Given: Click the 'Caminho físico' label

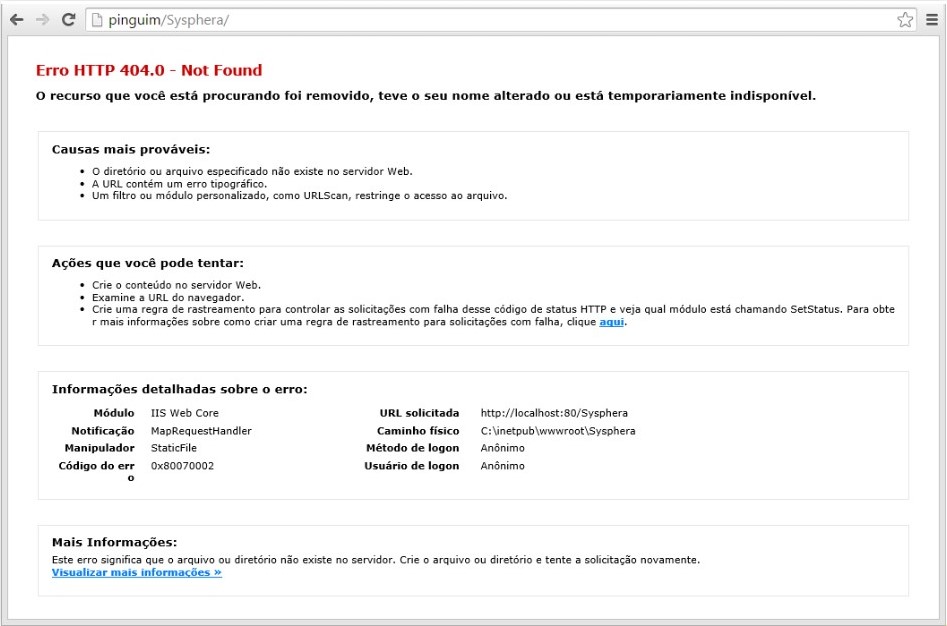Looking at the screenshot, I should click(x=418, y=431).
